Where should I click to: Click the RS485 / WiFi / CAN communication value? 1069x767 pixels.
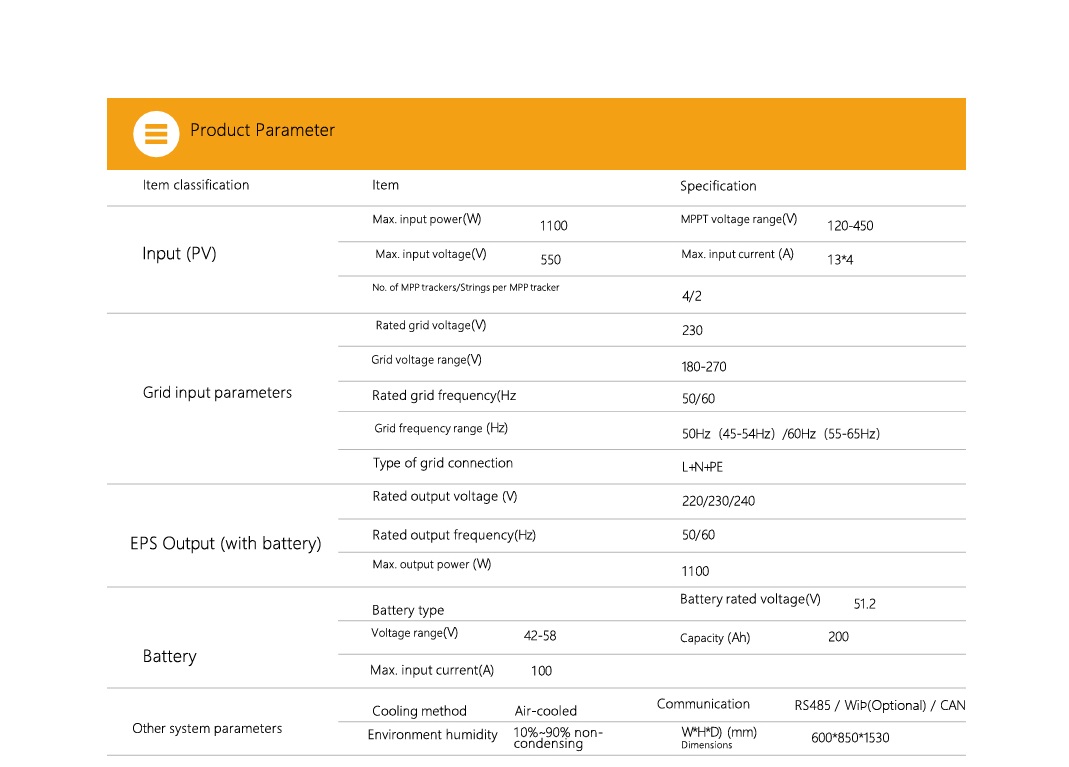[880, 706]
